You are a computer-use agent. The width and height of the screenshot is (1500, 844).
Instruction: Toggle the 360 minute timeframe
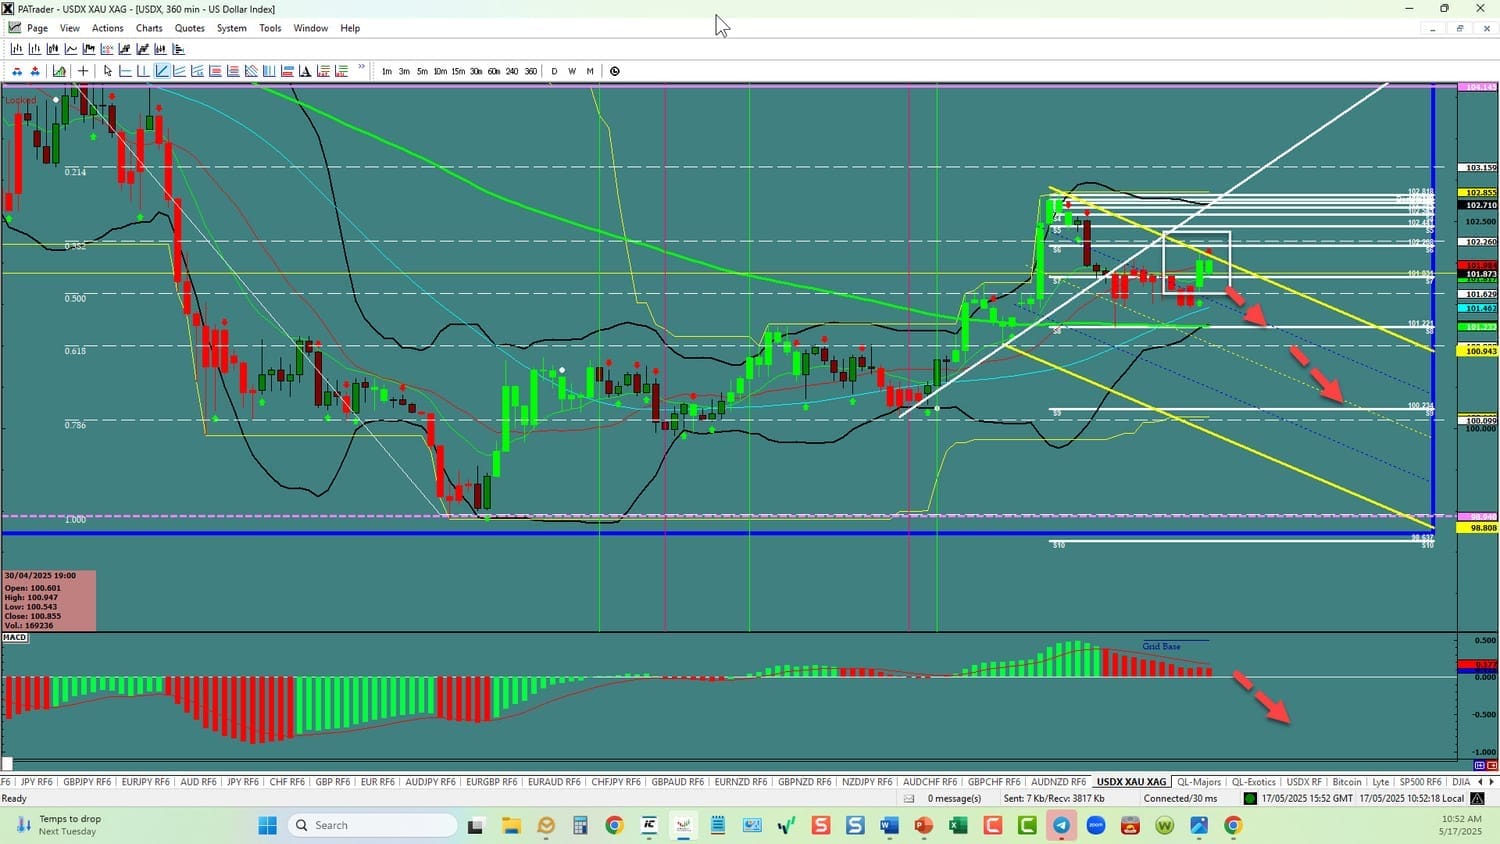(530, 71)
